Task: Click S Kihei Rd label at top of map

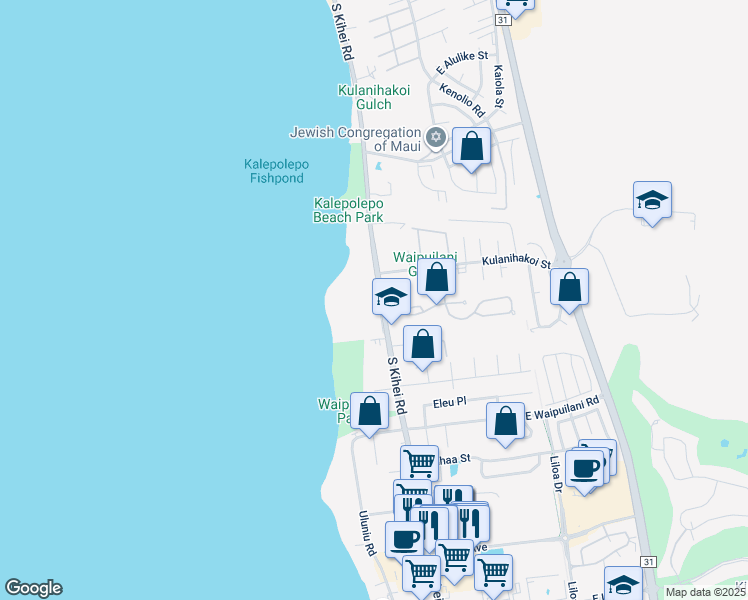Action: point(342,31)
